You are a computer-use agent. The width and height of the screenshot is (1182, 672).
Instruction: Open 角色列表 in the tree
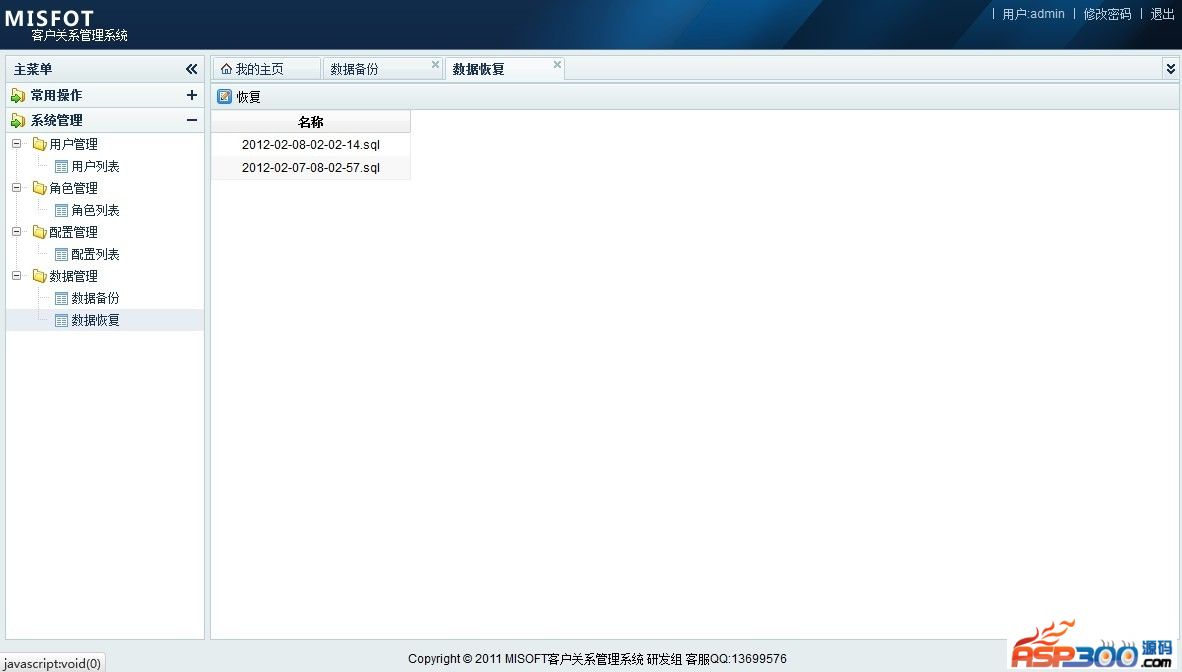pos(95,210)
